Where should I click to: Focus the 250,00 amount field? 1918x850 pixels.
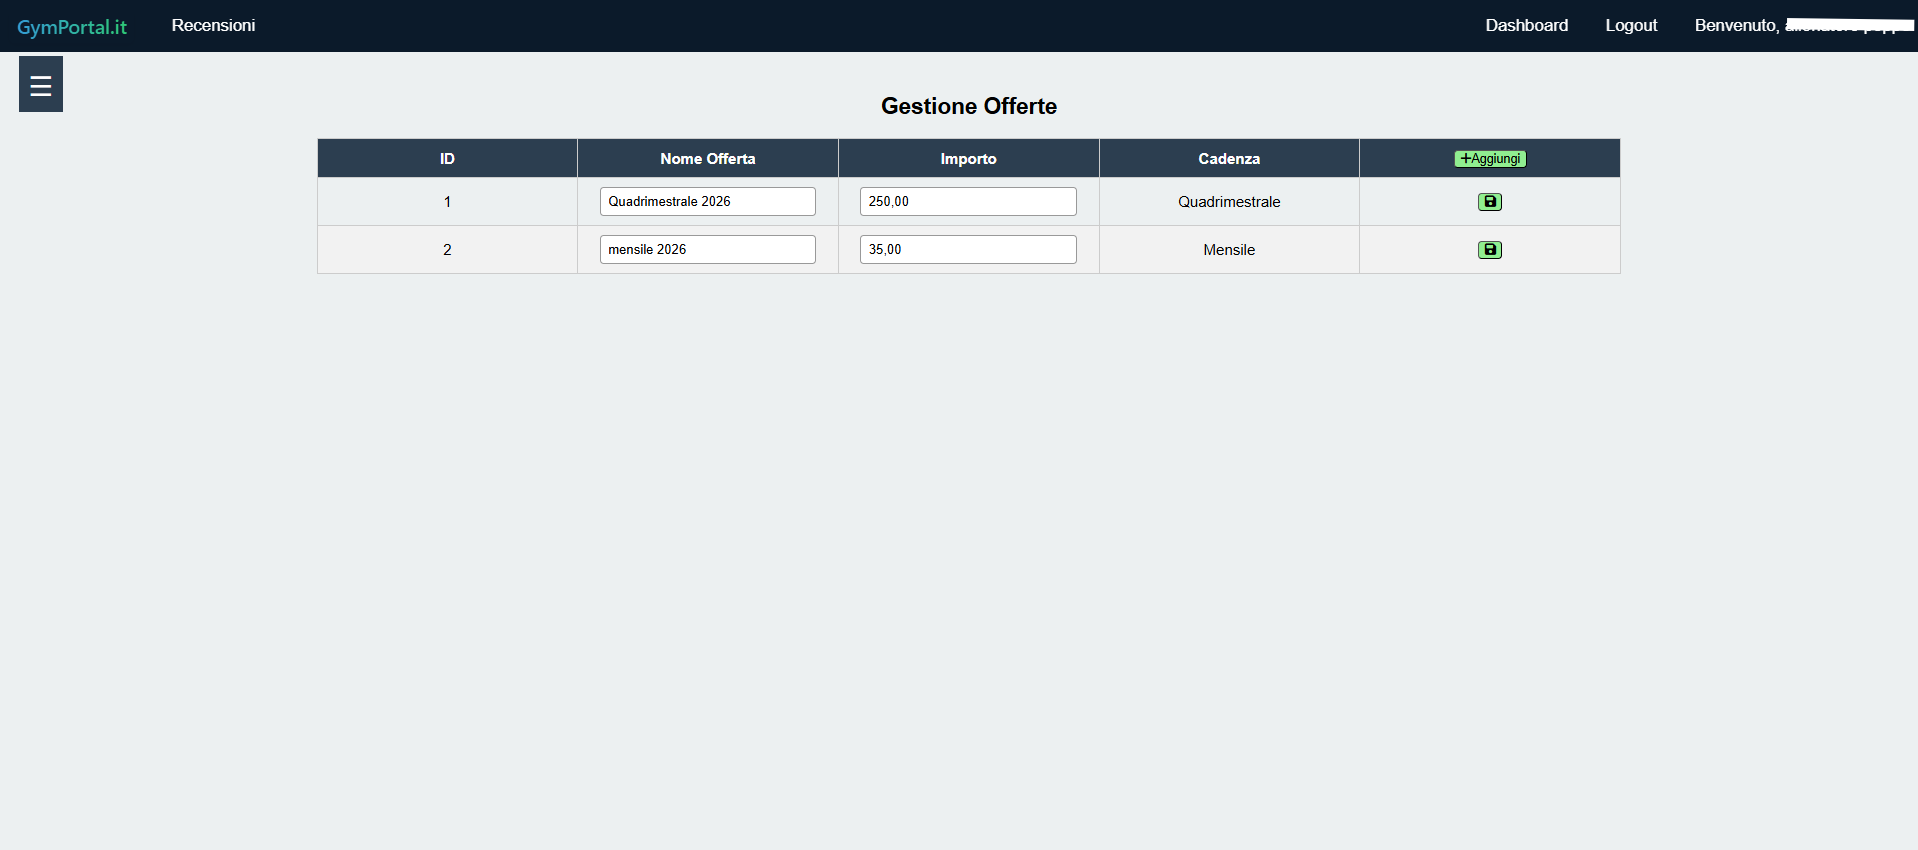tap(967, 202)
